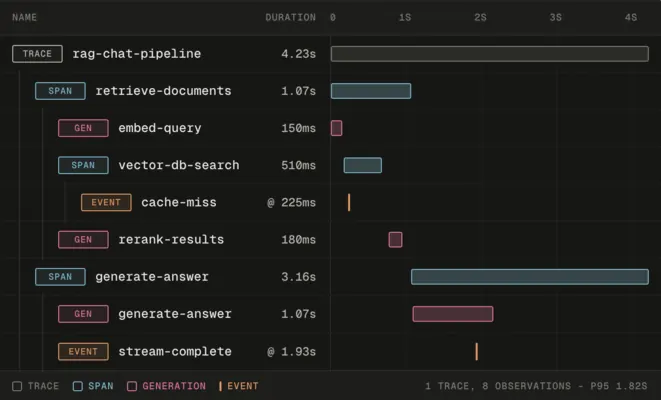Click the rerank-results timeline bar
Image resolution: width=661 pixels, height=400 pixels.
pyautogui.click(x=395, y=239)
